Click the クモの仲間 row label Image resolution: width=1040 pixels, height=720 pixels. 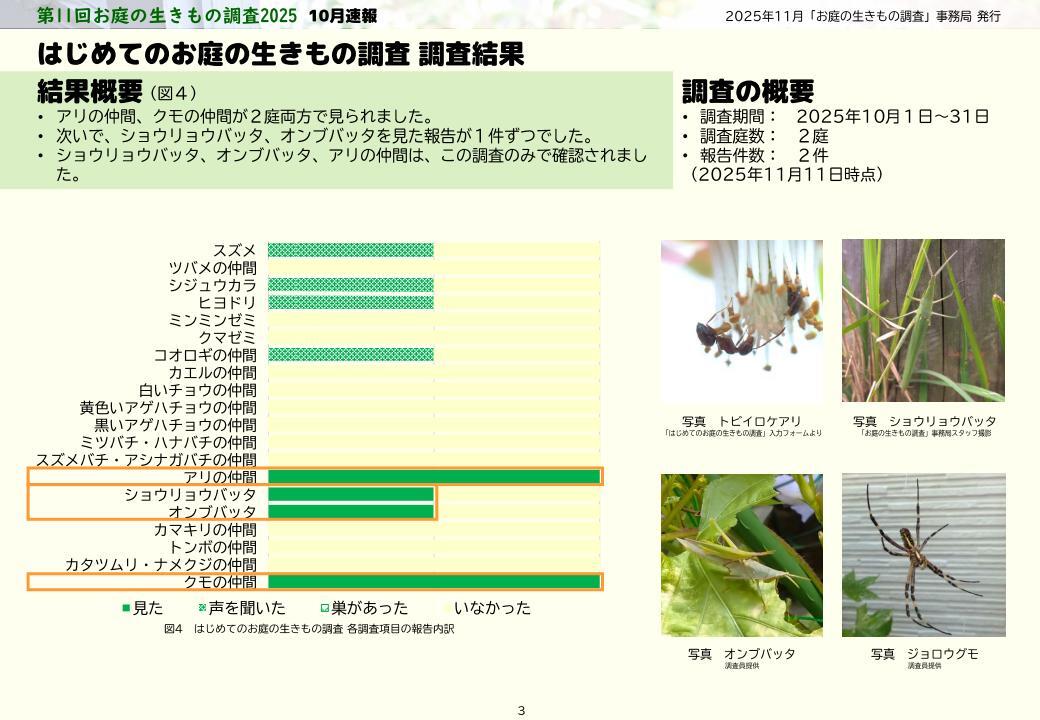[x=220, y=582]
